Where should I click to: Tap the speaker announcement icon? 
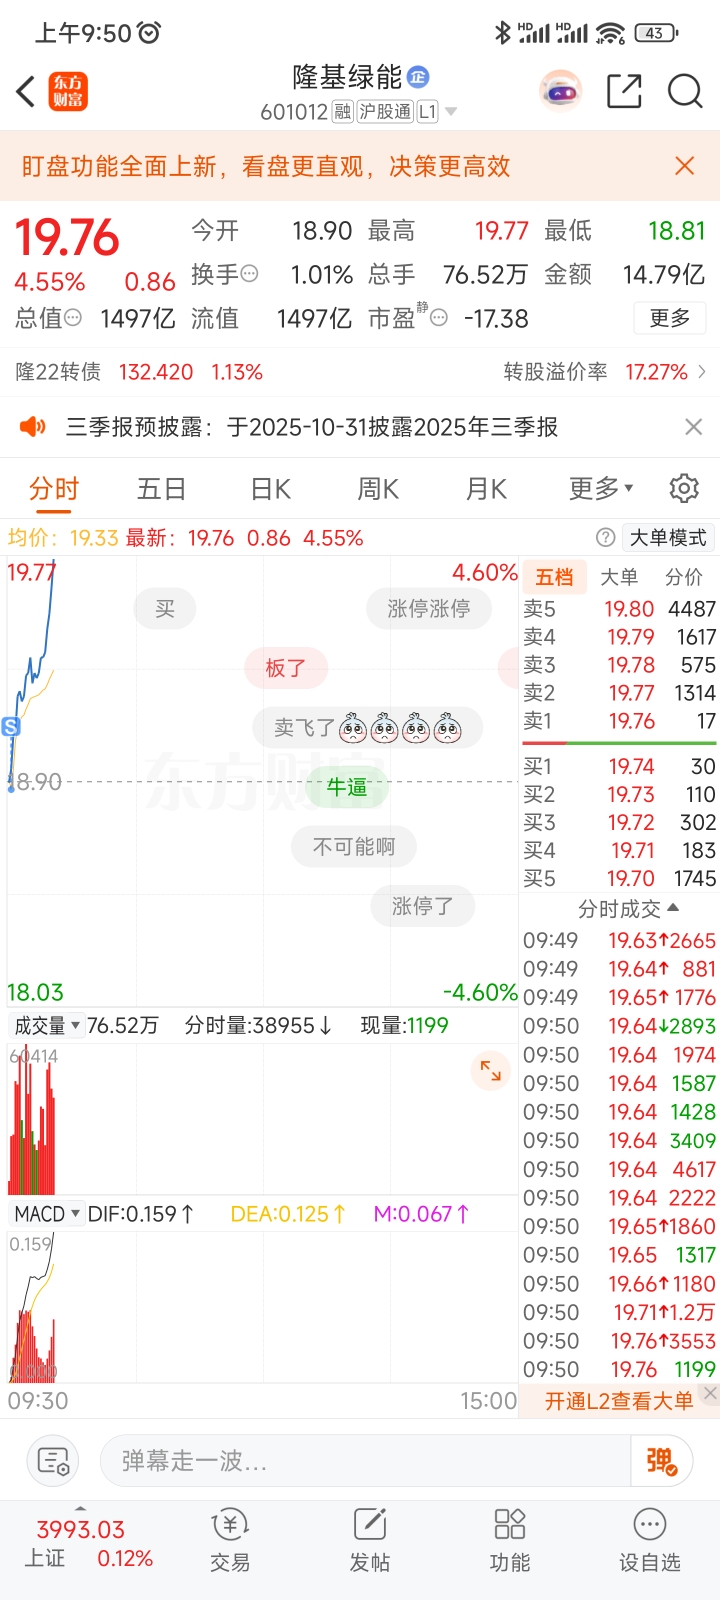(33, 427)
